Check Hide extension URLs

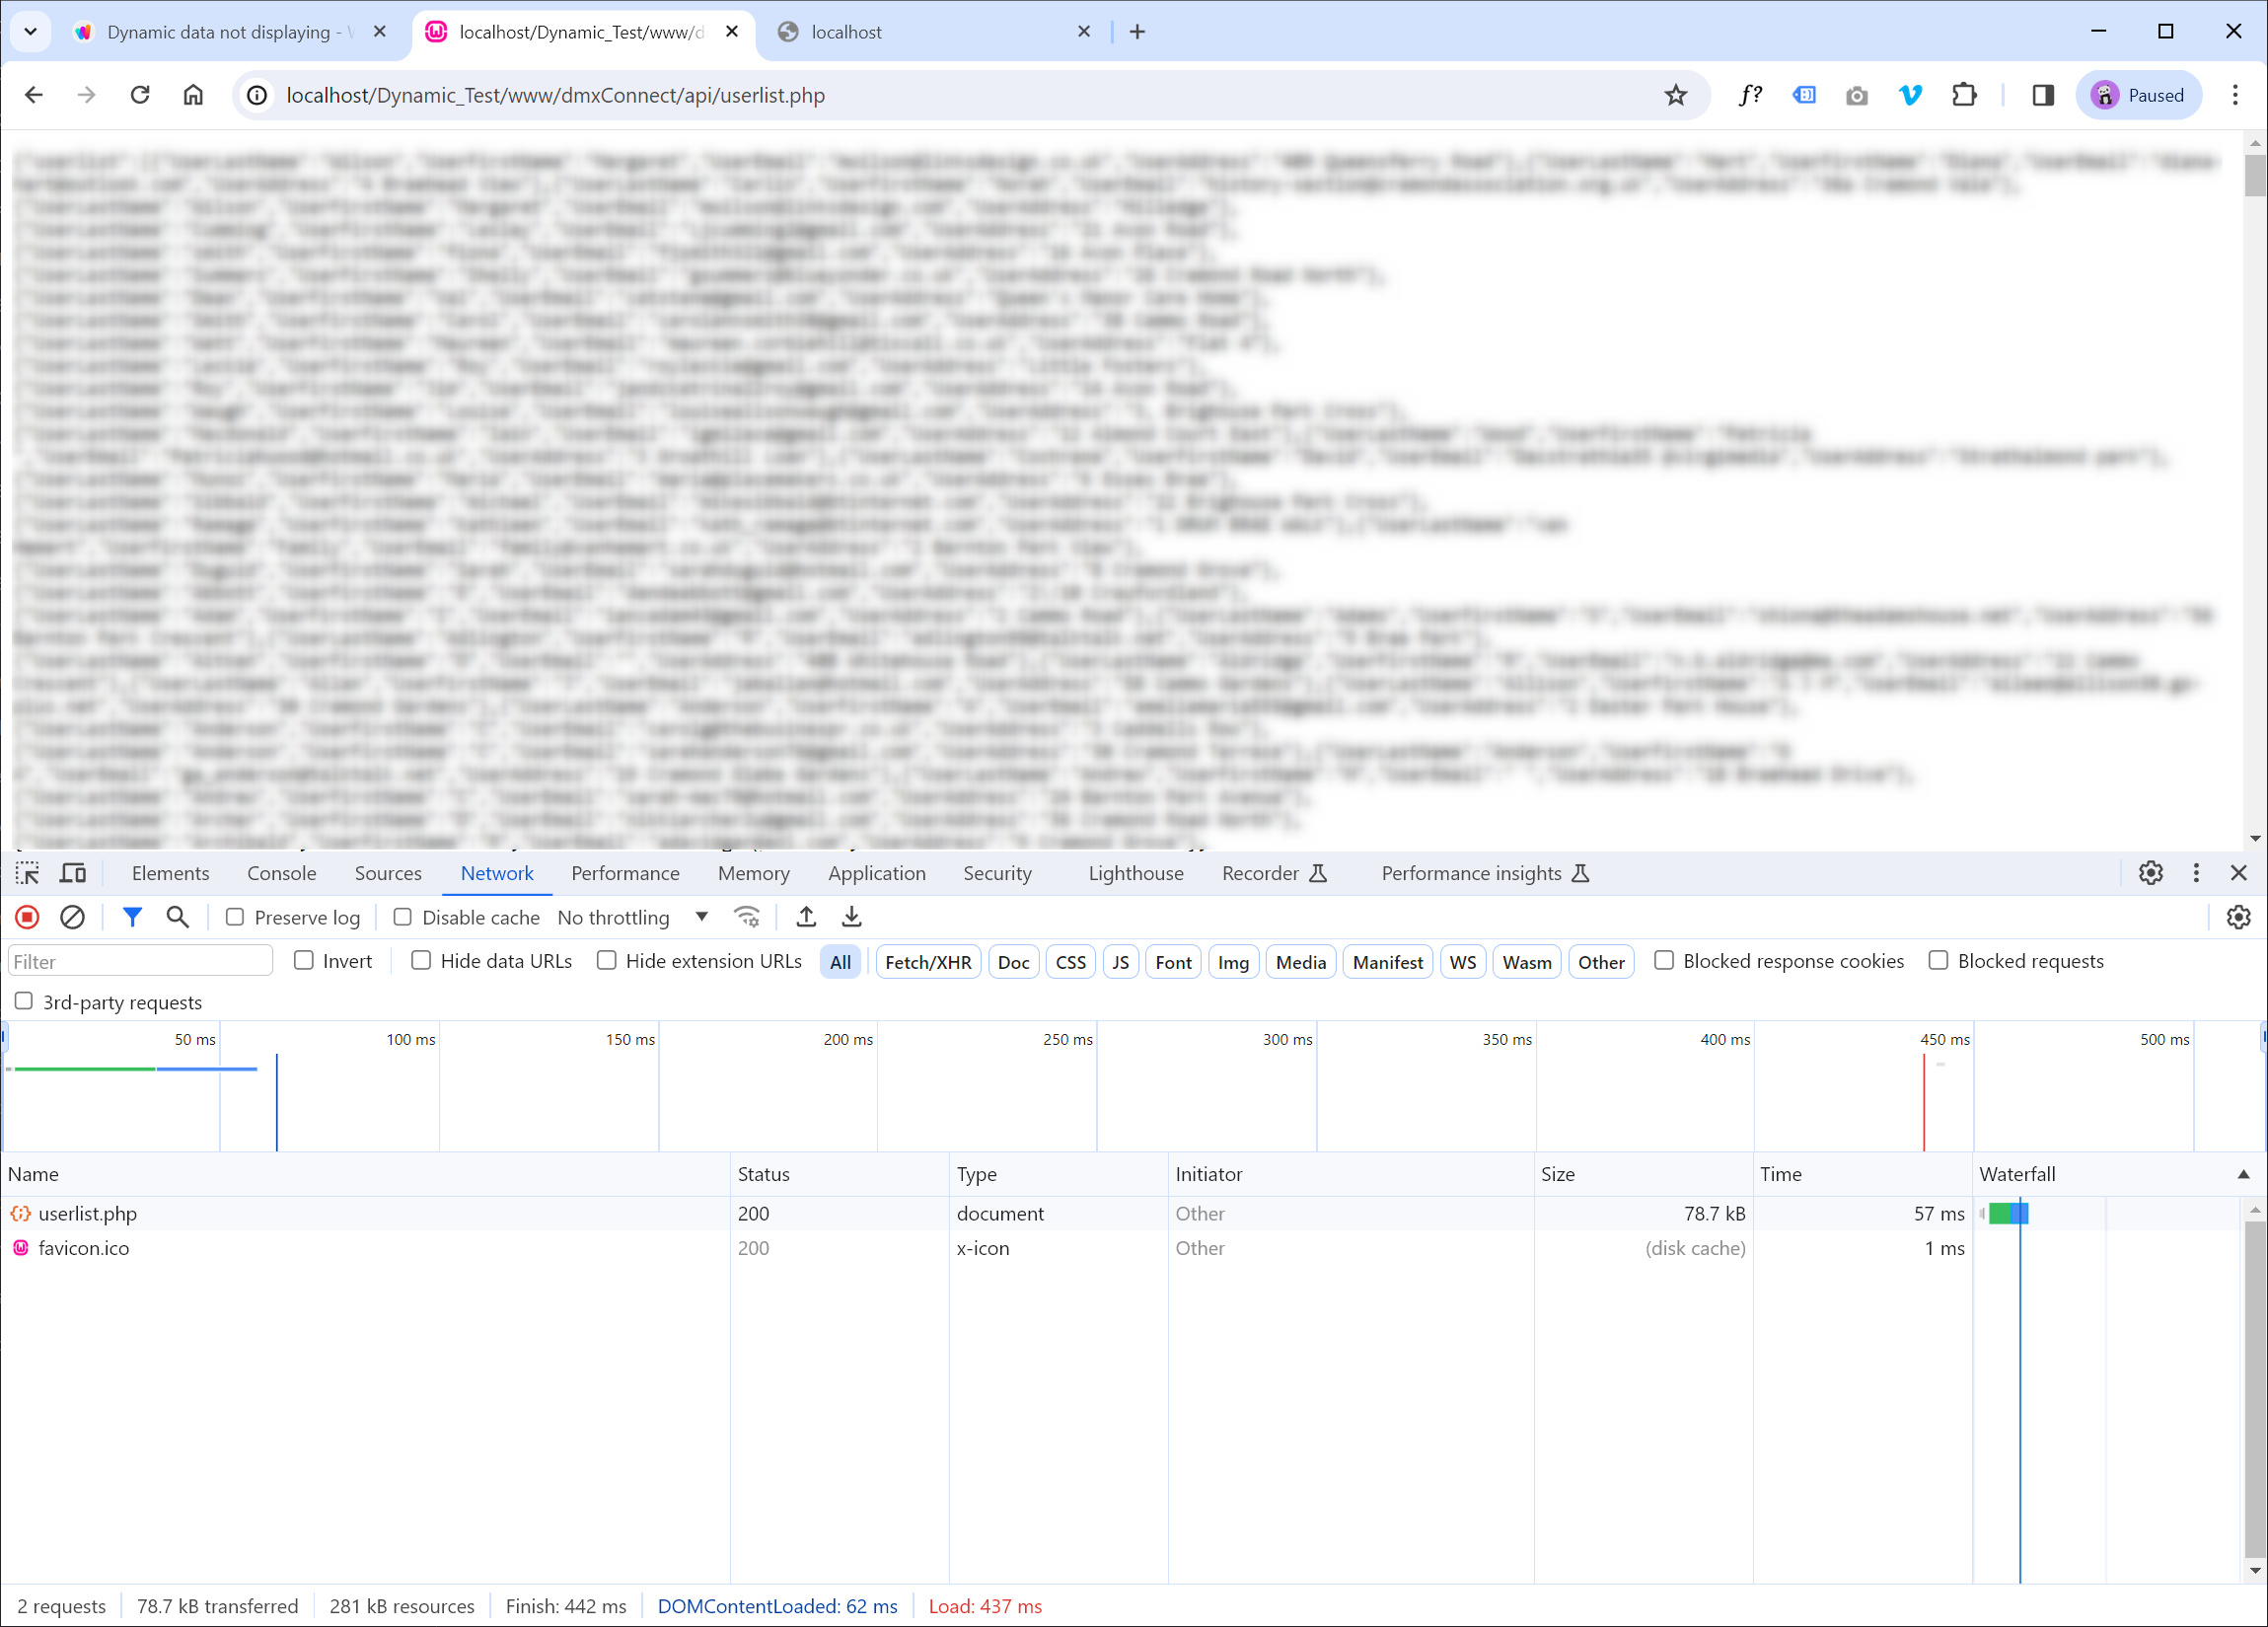[x=606, y=960]
